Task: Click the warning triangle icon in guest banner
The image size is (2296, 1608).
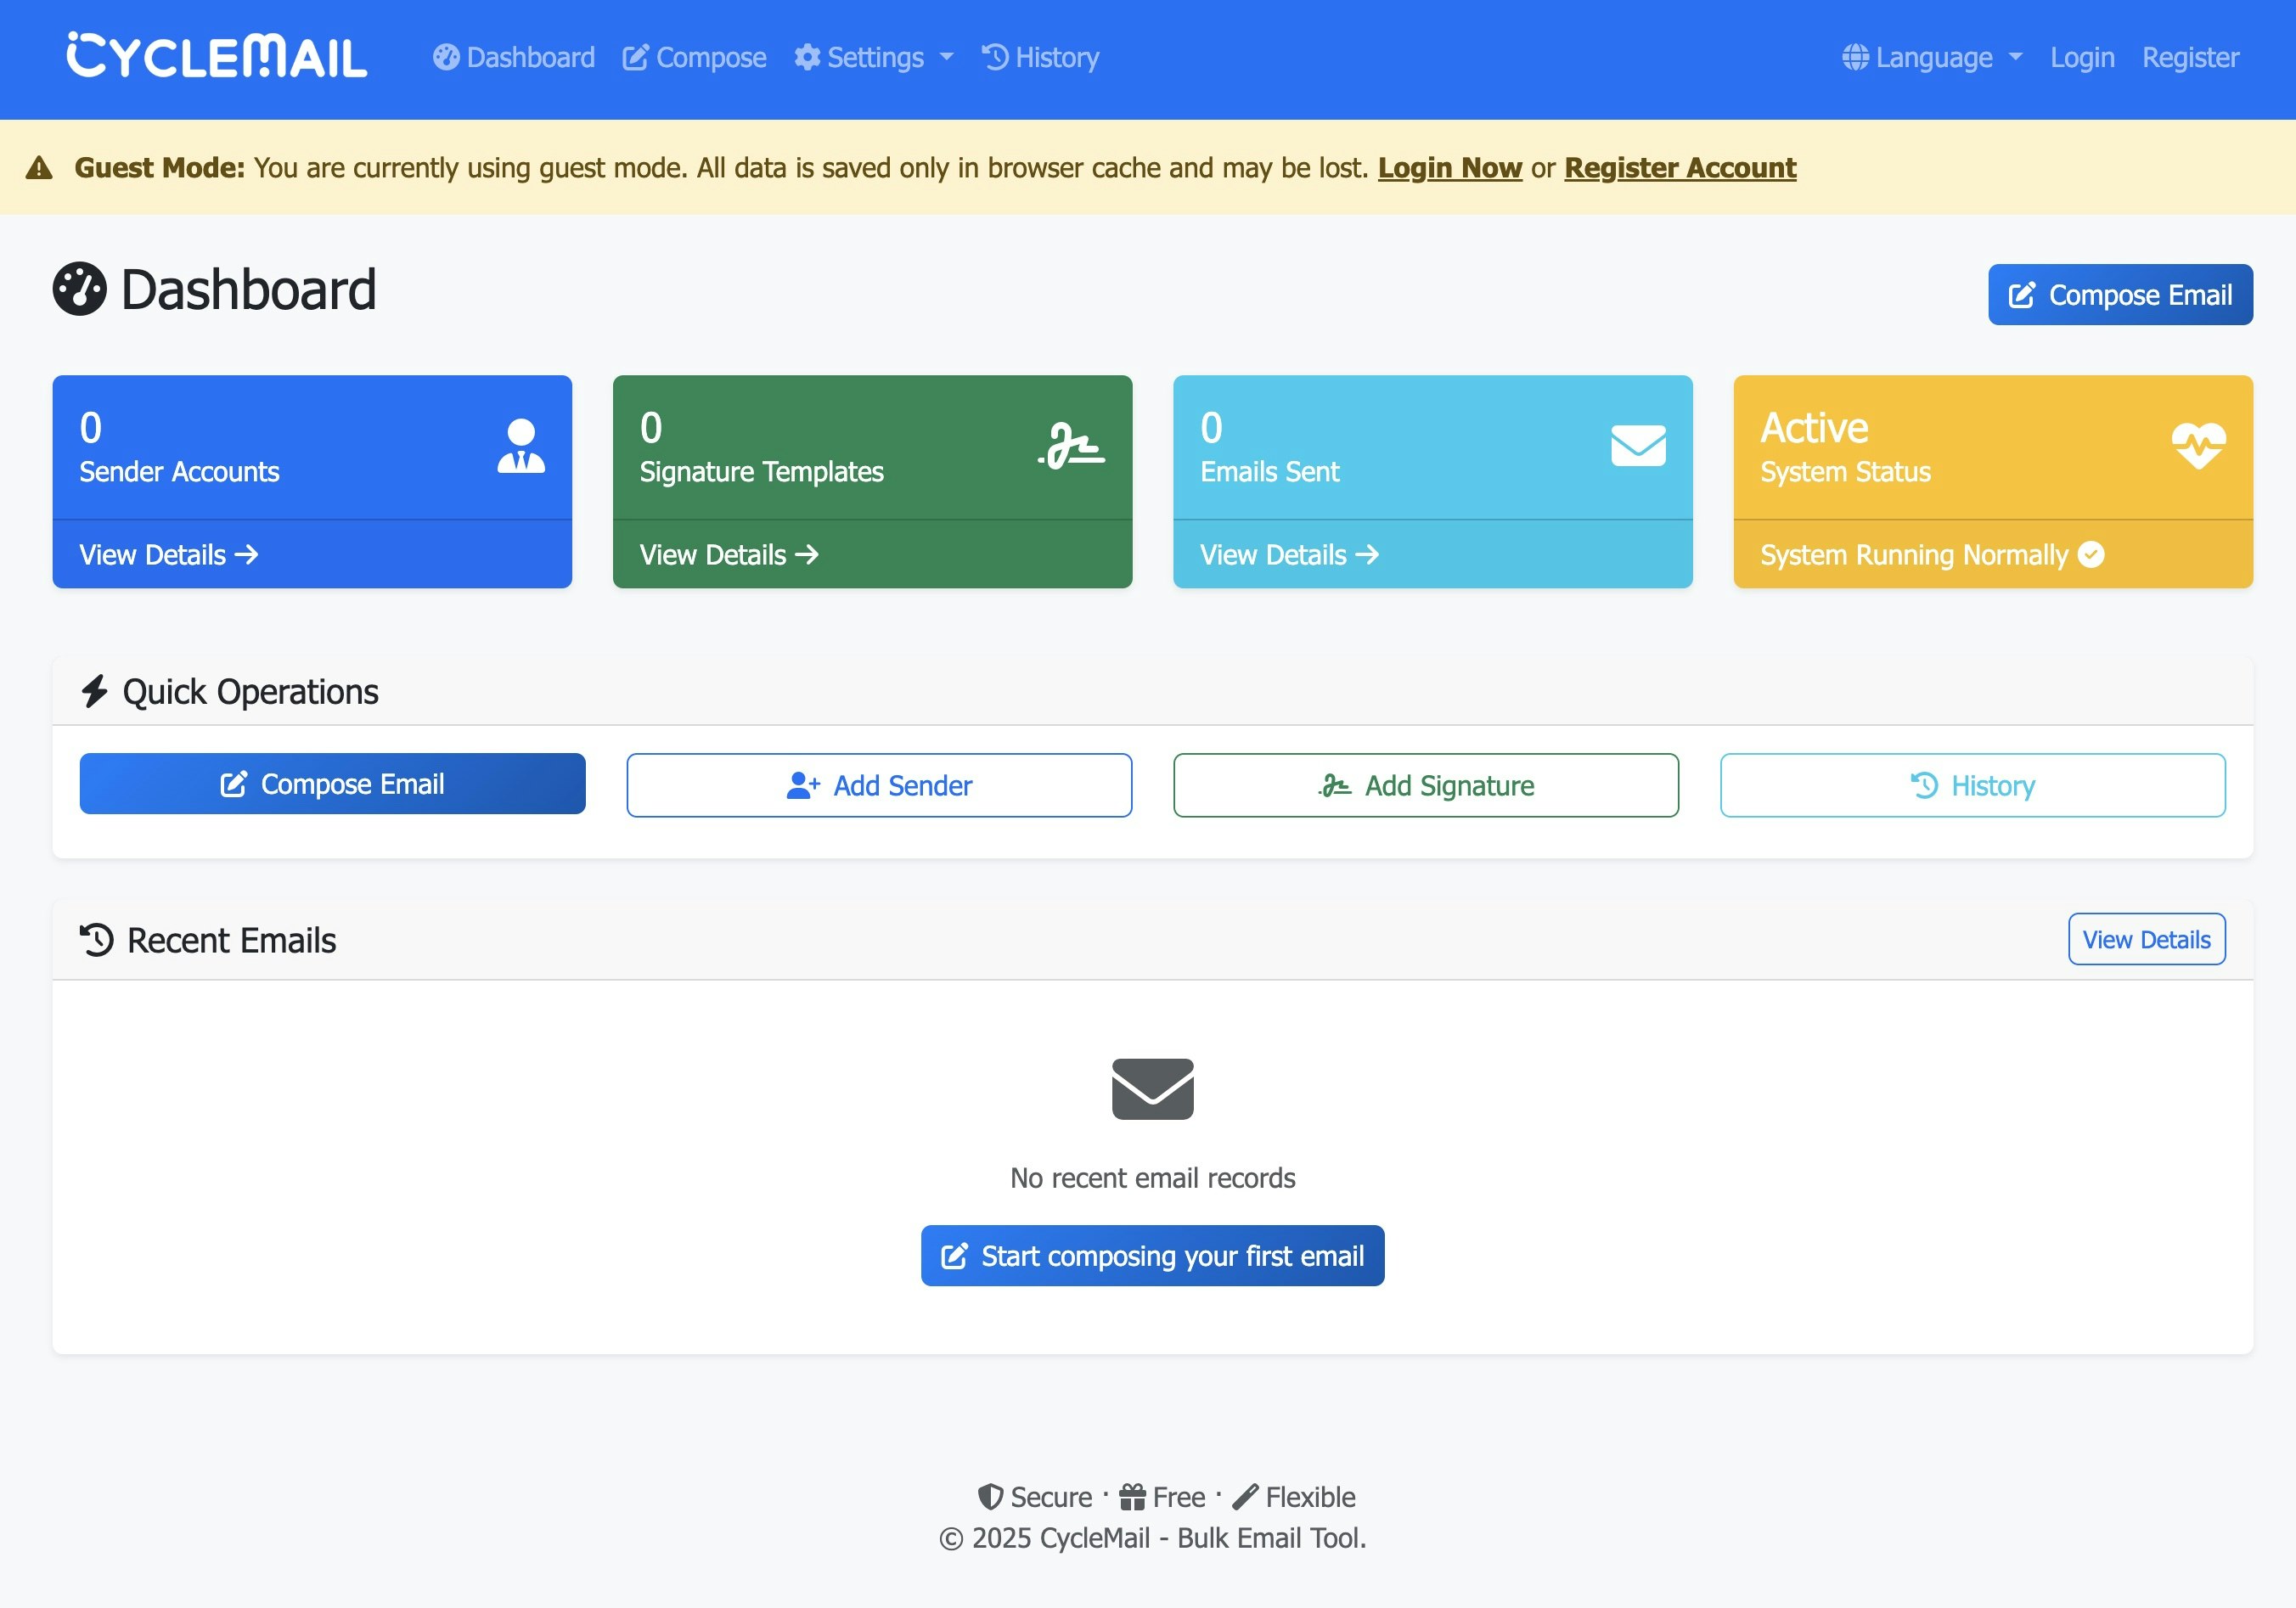Action: pos(39,168)
